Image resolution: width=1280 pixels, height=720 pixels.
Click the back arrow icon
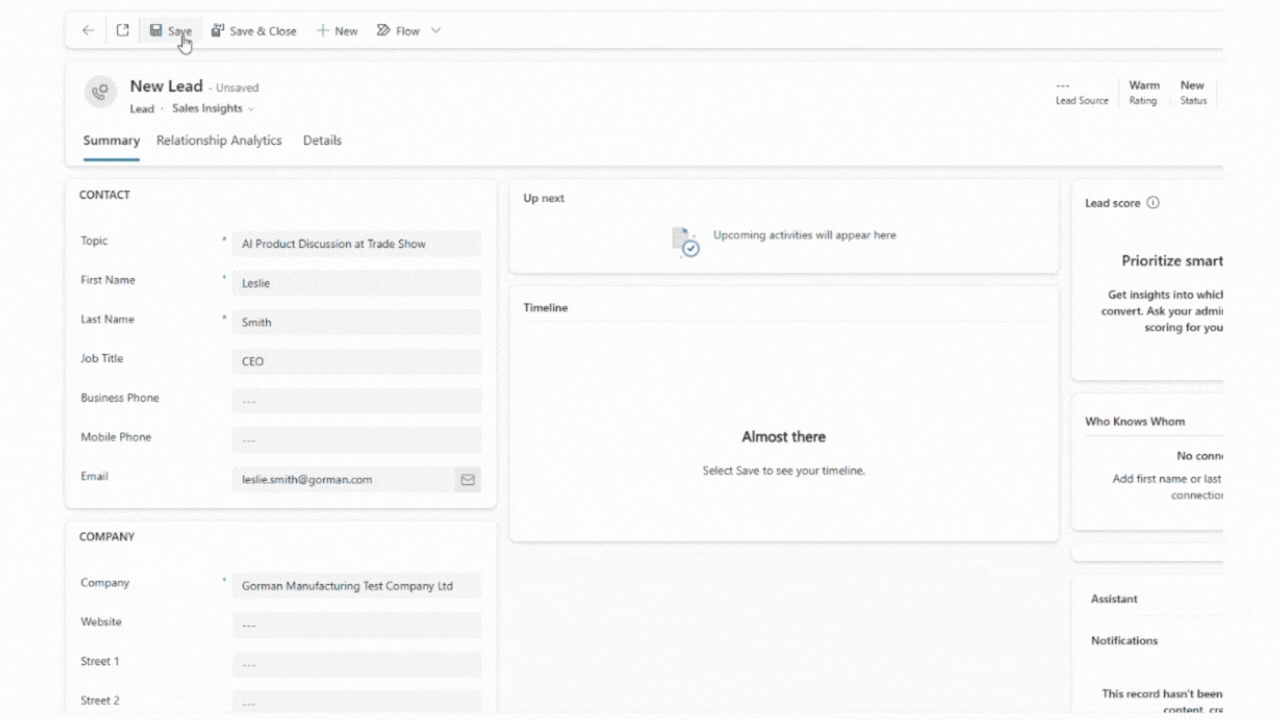[x=88, y=31]
